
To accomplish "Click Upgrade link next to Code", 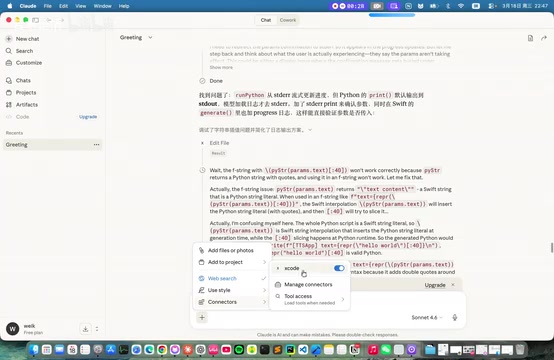I will click(x=88, y=117).
